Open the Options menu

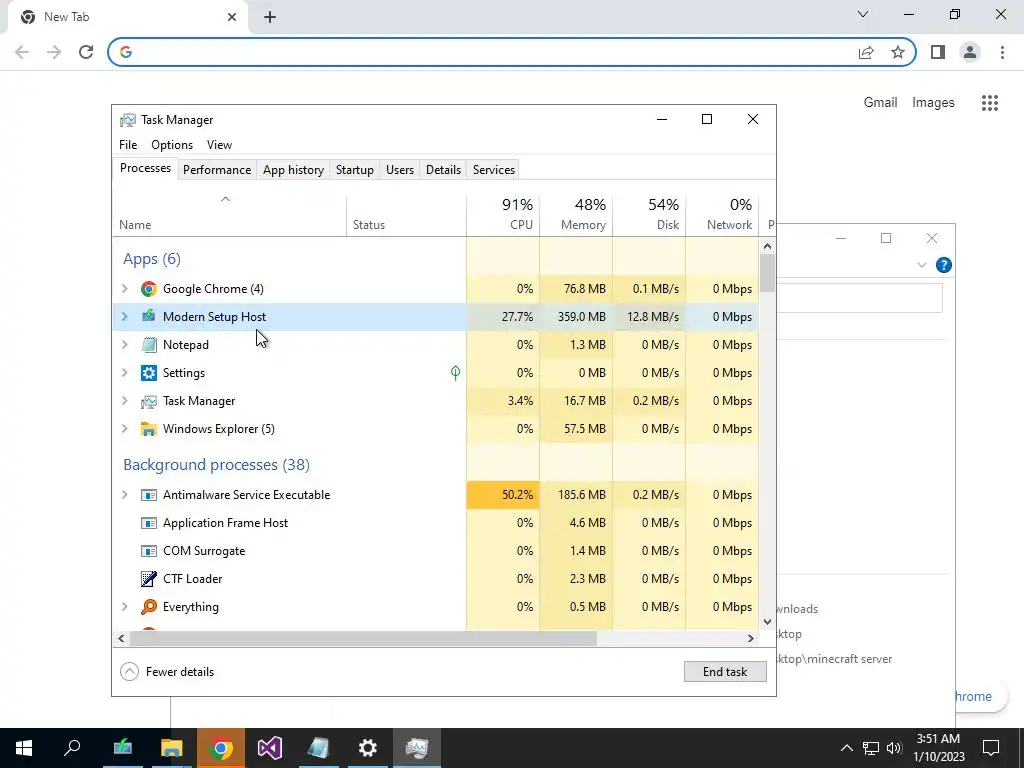[172, 145]
